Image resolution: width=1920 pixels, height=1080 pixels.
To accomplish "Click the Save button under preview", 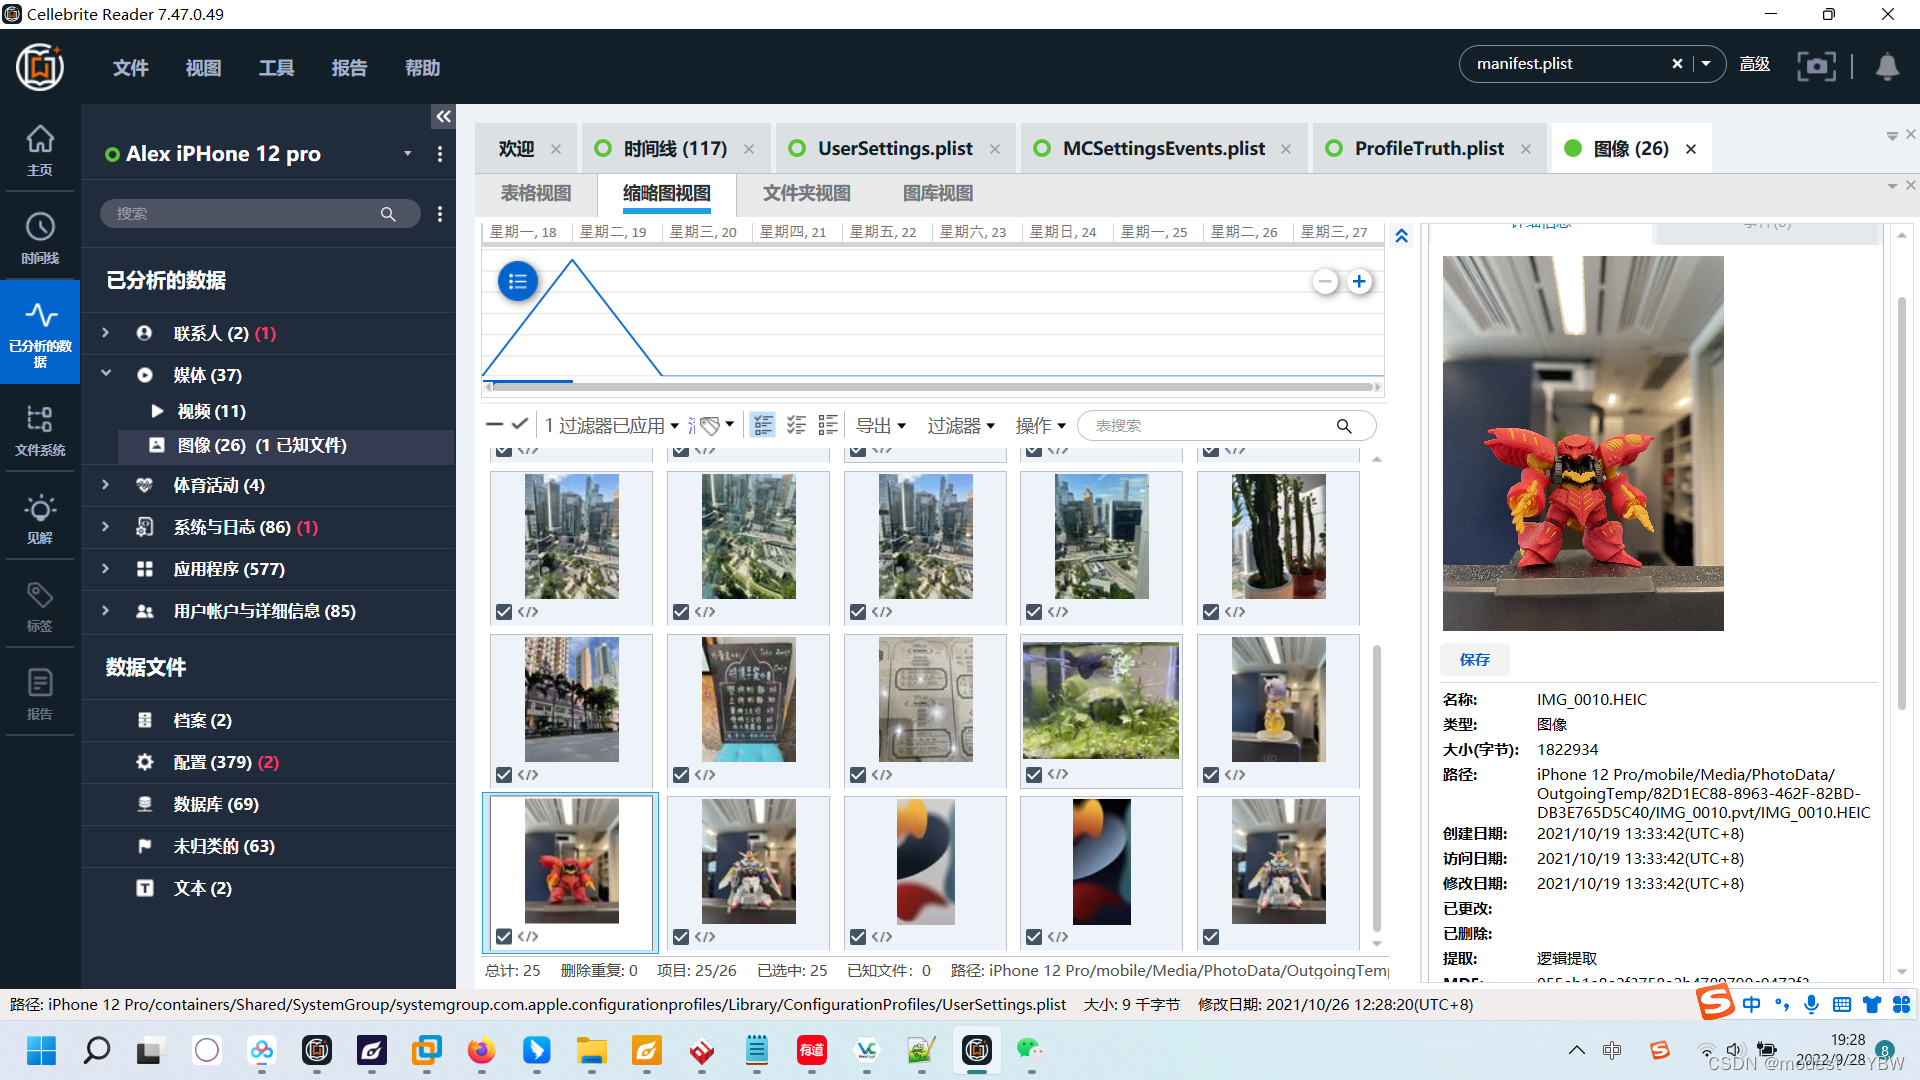I will [x=1474, y=659].
